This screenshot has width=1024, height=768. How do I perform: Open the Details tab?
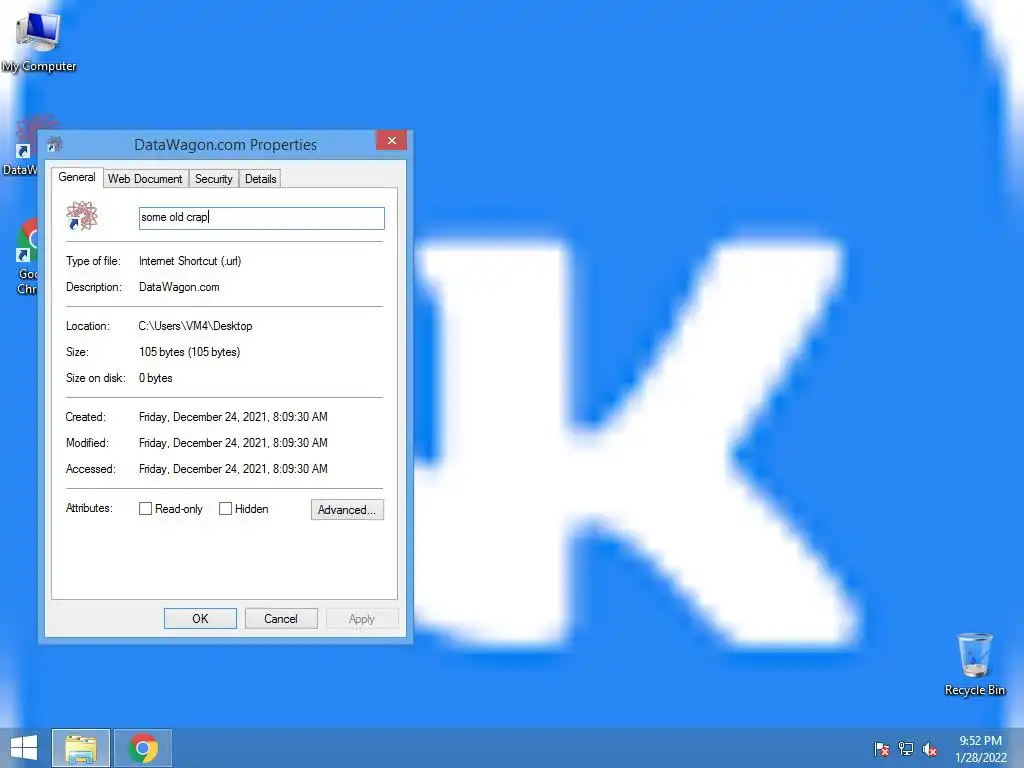click(261, 179)
